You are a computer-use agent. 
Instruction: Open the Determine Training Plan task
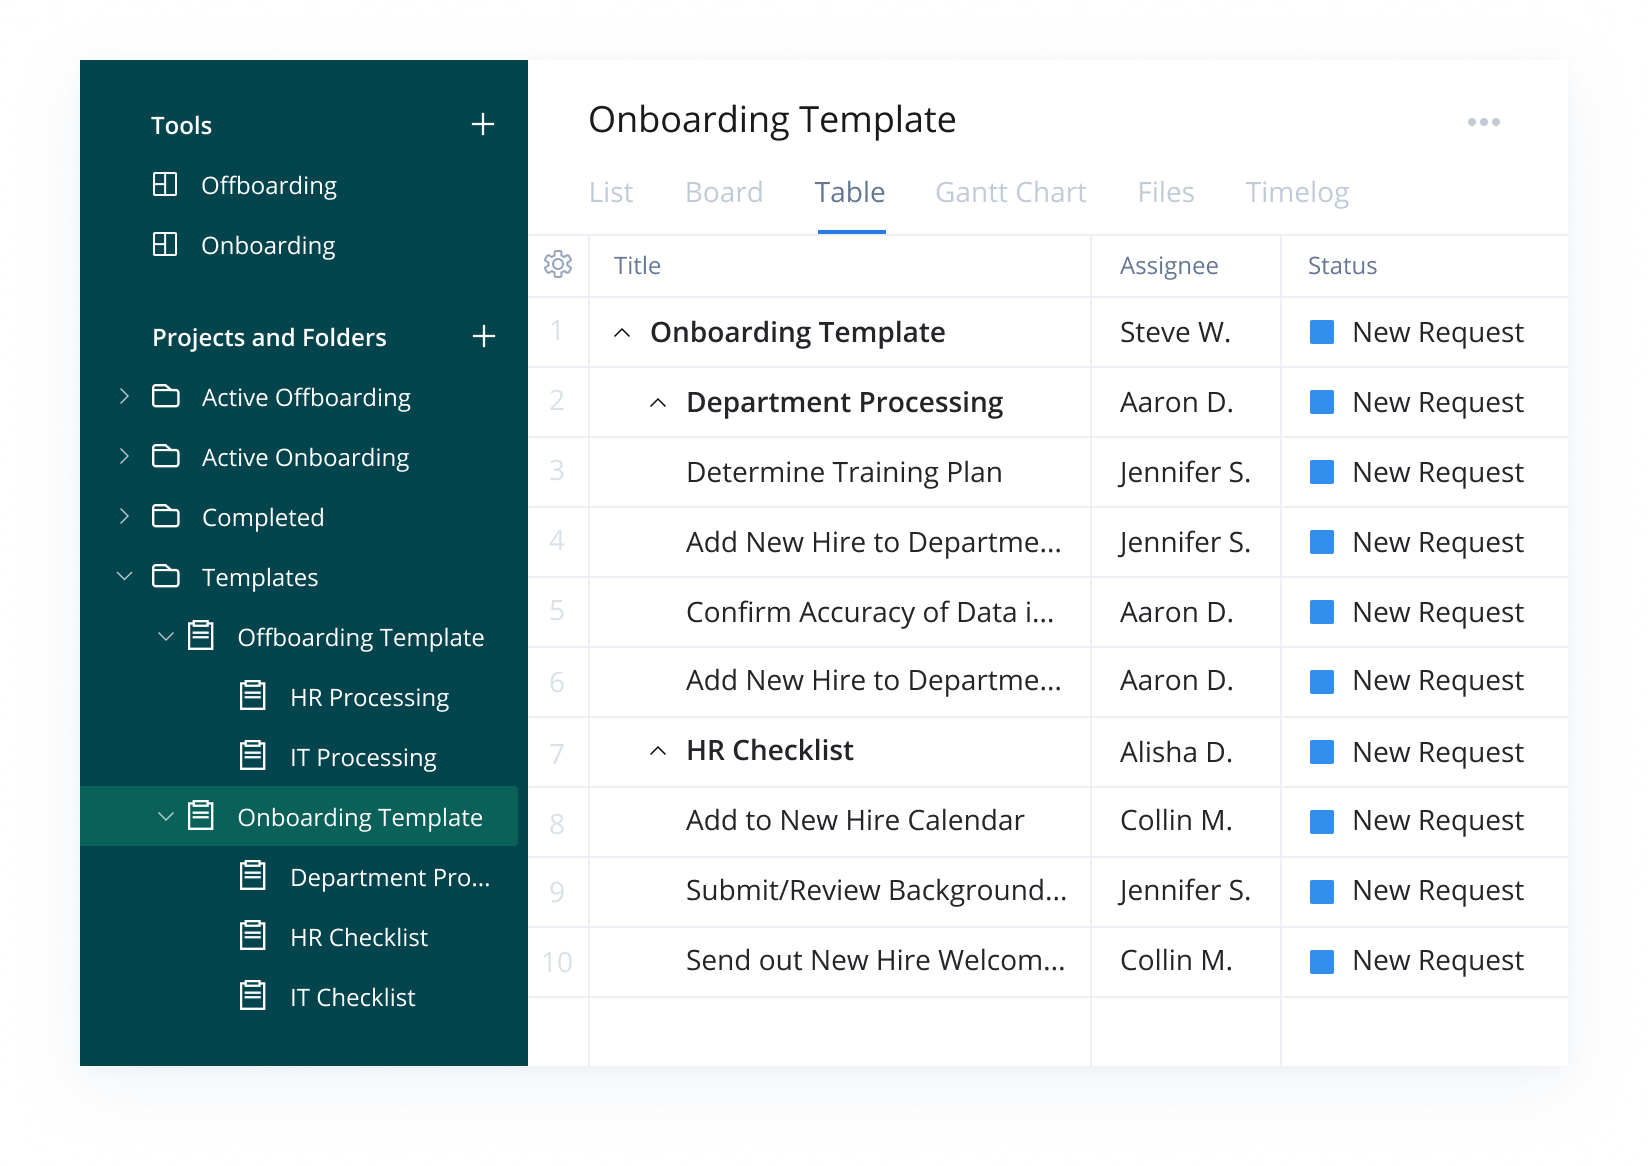pos(844,472)
